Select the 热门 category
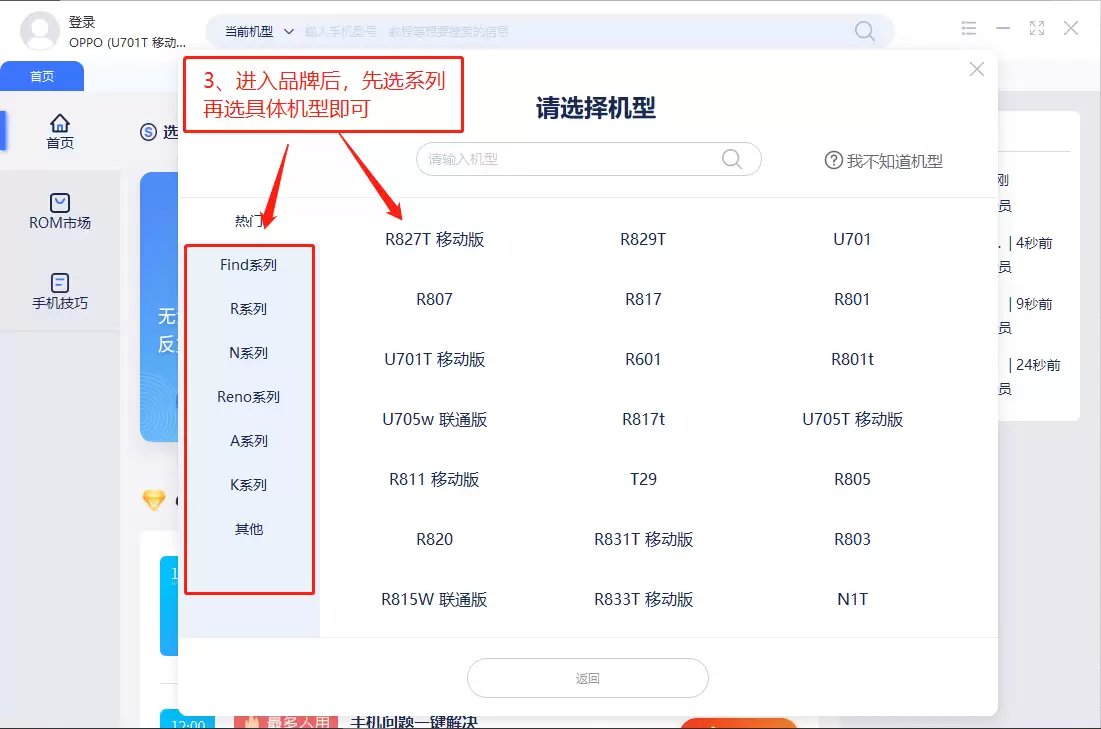Screen dimensions: 1101x729 point(248,220)
